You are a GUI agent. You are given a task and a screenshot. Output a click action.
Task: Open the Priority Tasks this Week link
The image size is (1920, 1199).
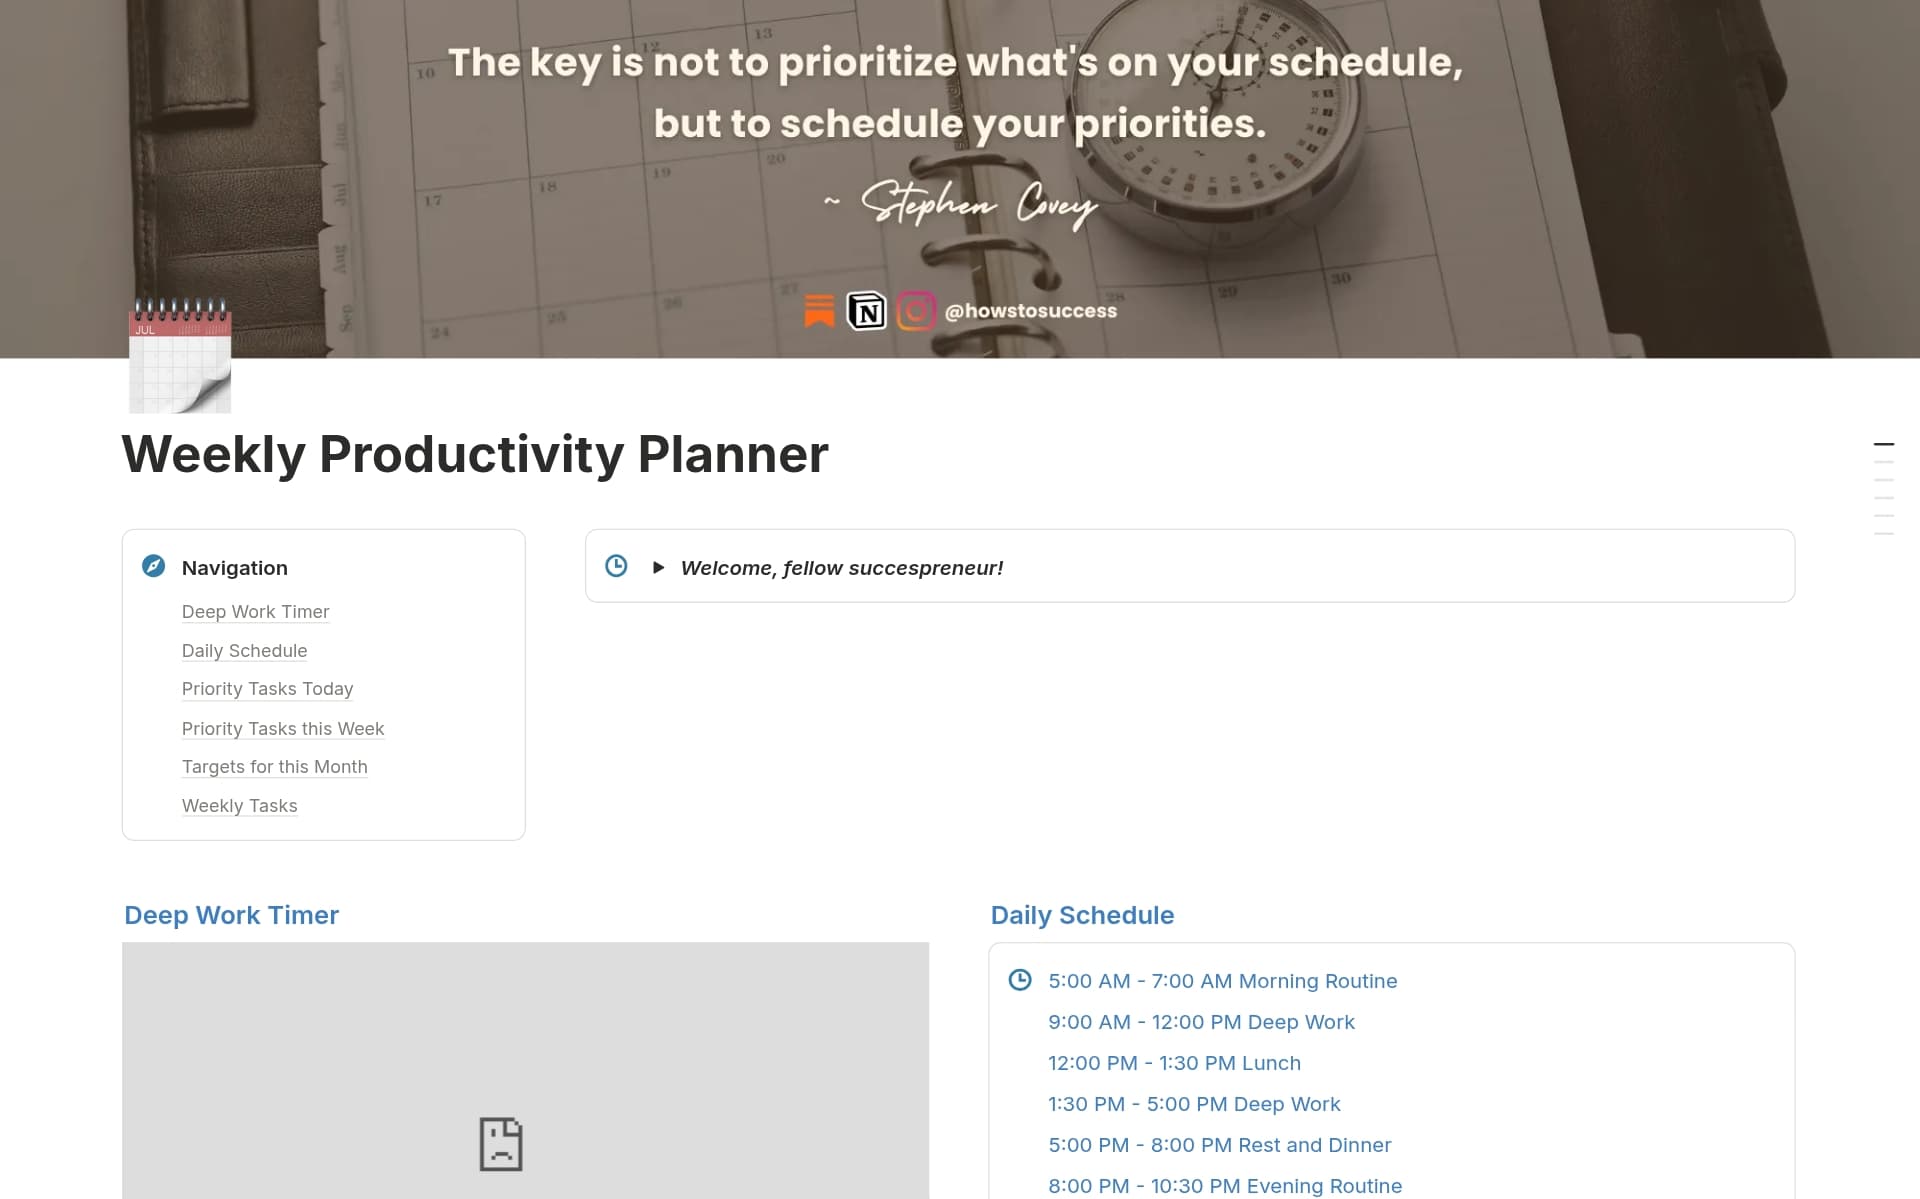pyautogui.click(x=283, y=728)
